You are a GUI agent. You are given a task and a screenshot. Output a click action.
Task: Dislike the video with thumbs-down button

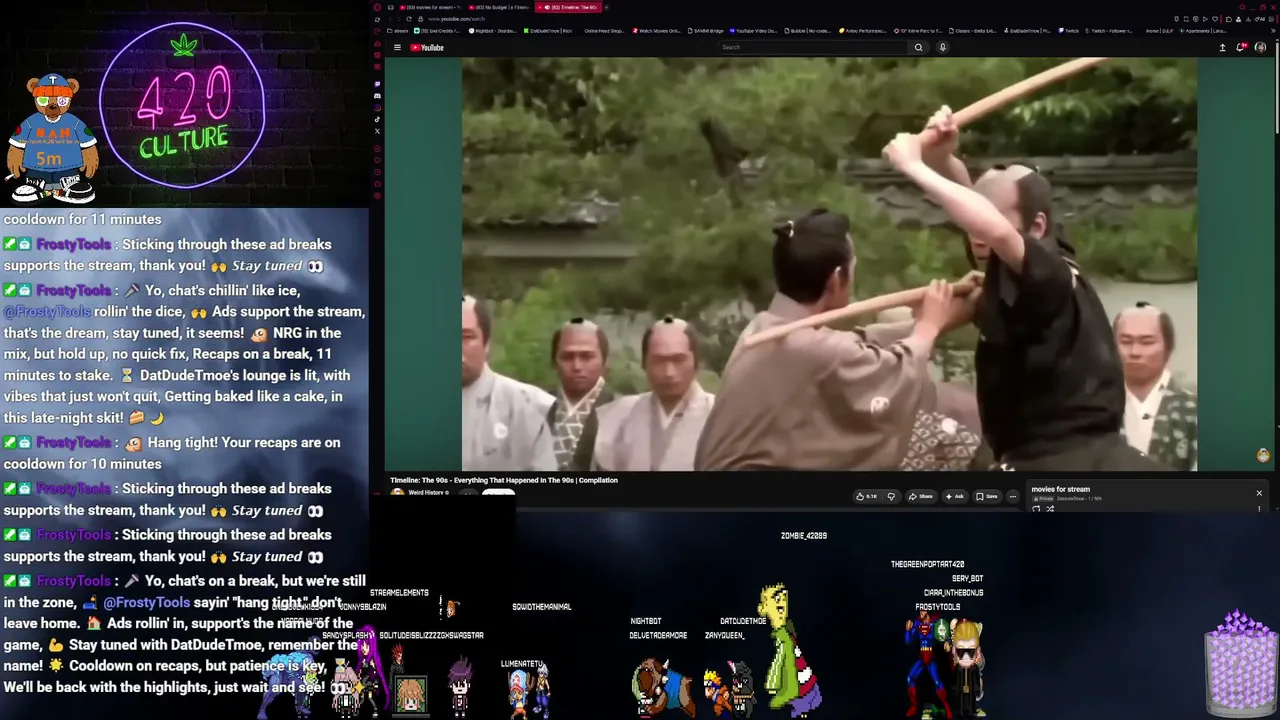pyautogui.click(x=891, y=496)
